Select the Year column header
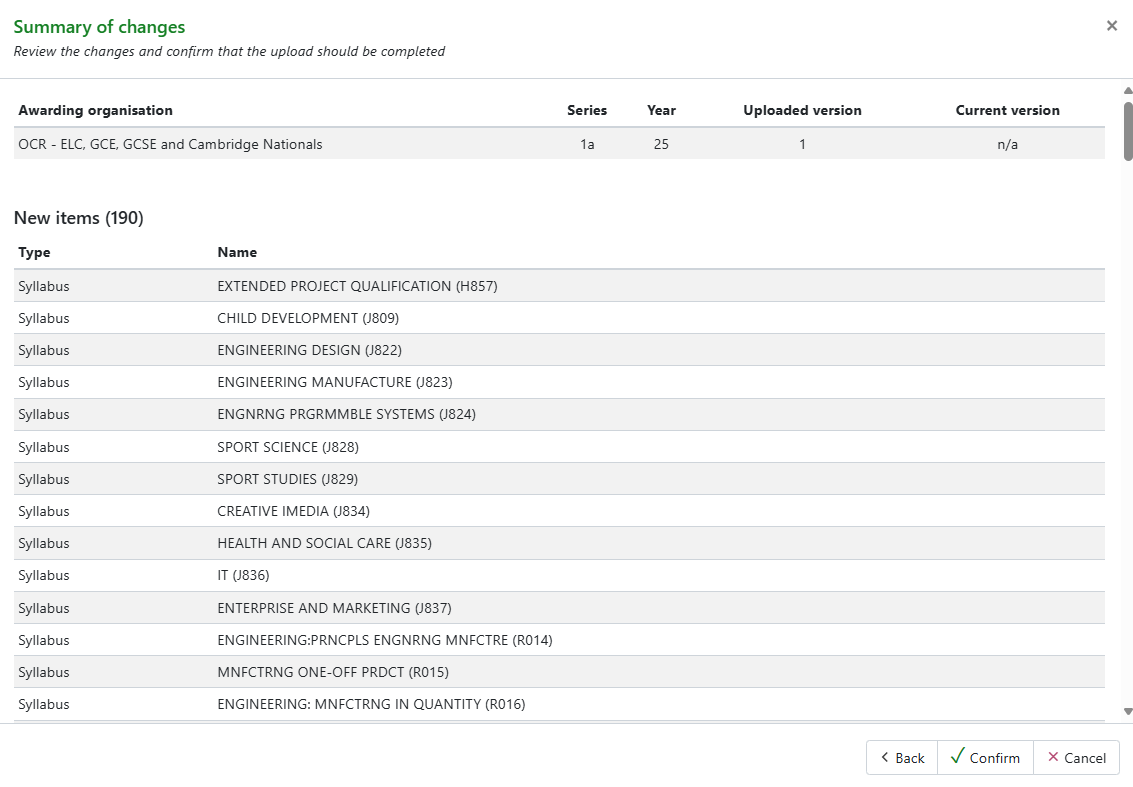This screenshot has height=787, width=1133. 661,111
